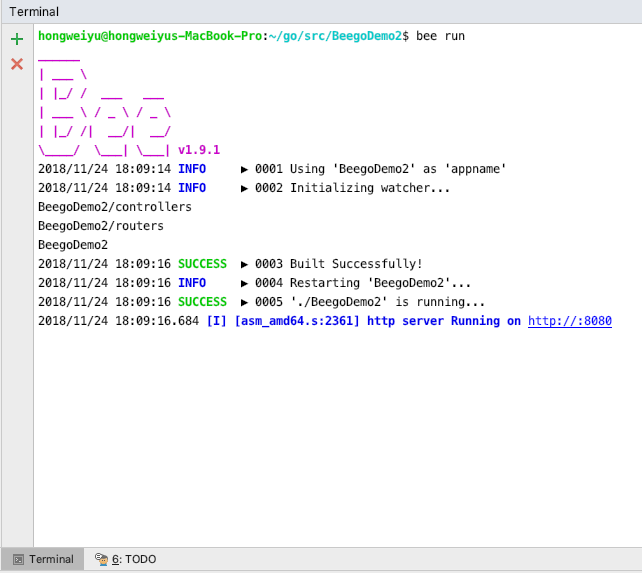The height and width of the screenshot is (573, 642).
Task: Click the [asm_amd64.s:2361] source reference
Action: [297, 321]
